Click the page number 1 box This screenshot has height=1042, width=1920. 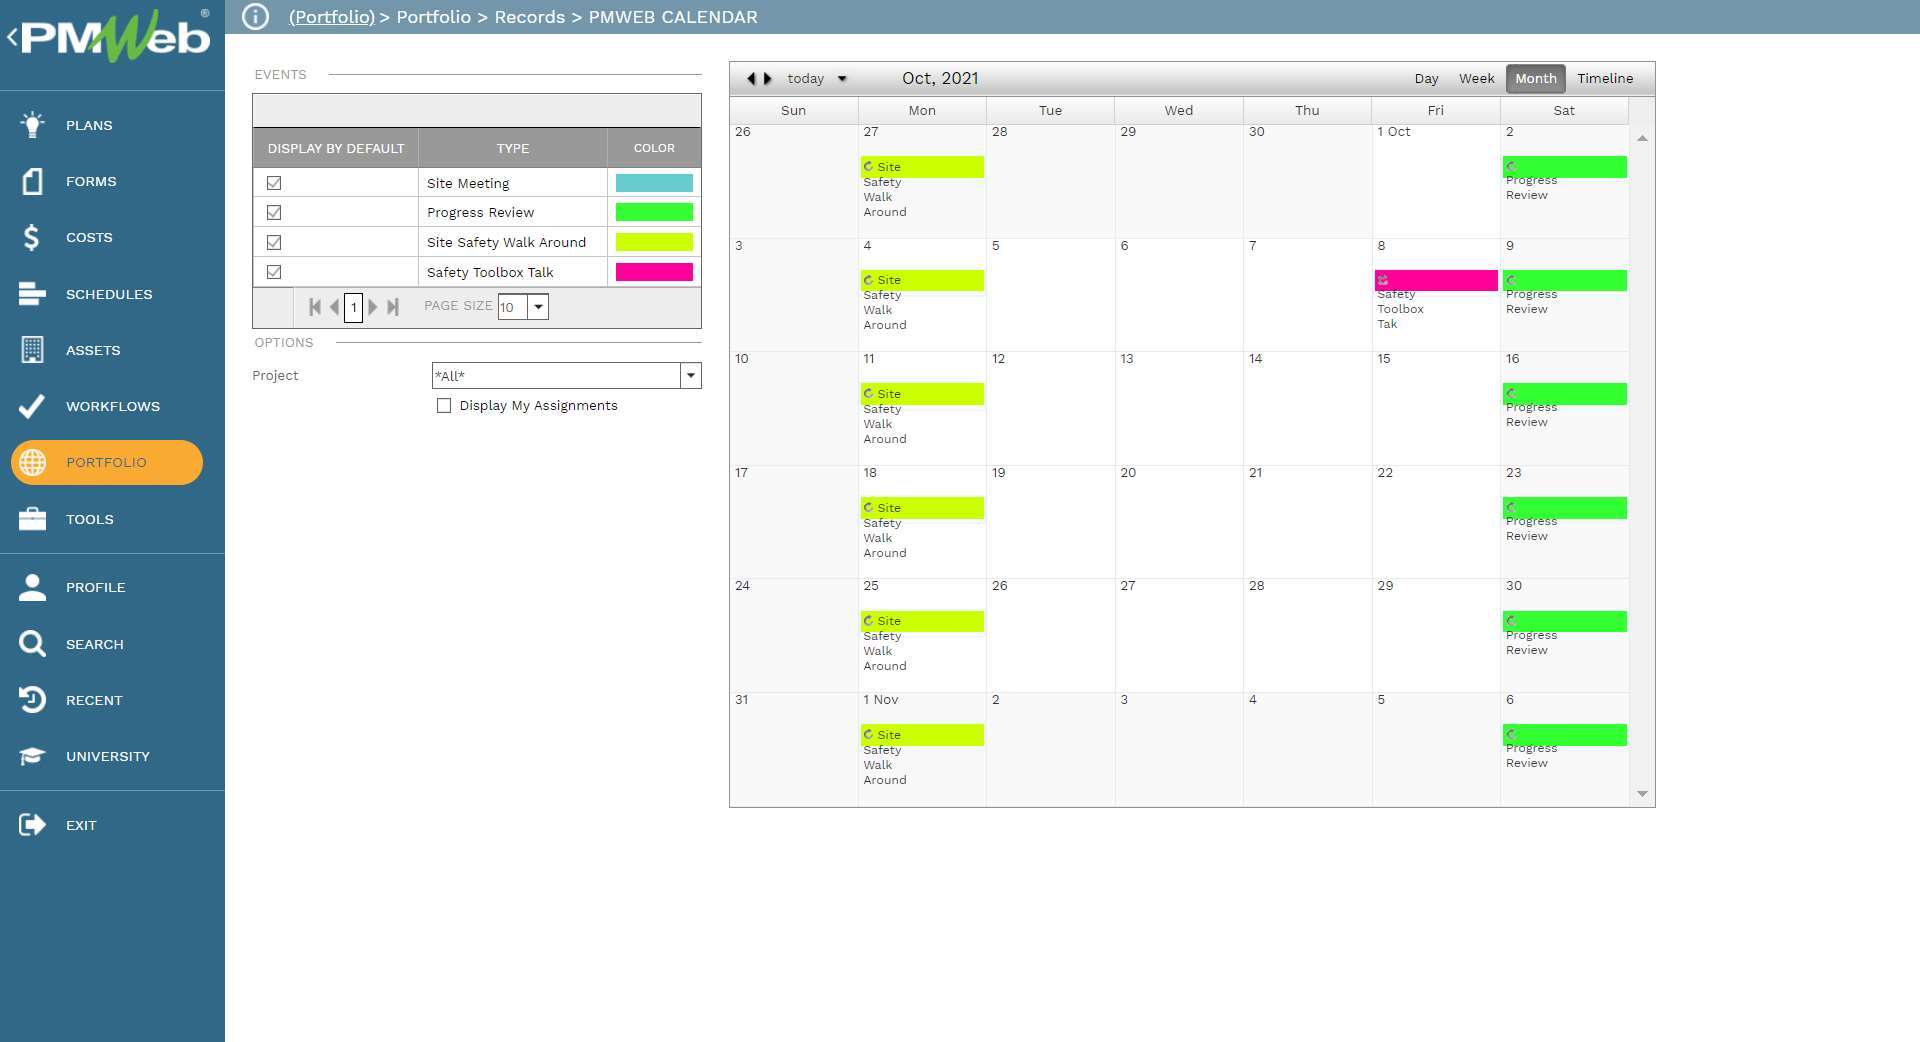point(353,307)
